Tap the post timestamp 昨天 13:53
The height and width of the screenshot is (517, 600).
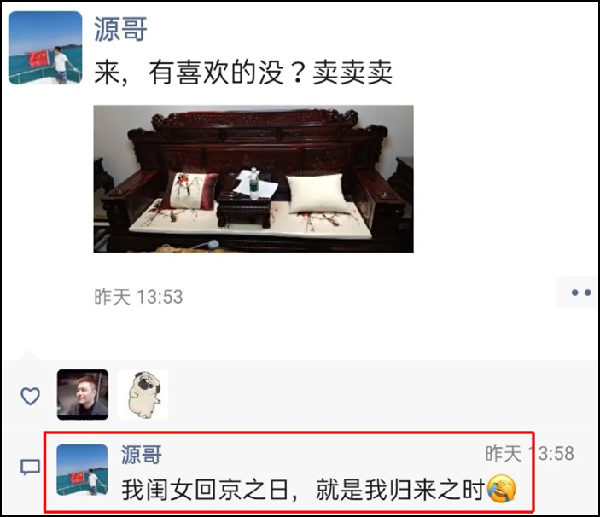click(x=139, y=297)
